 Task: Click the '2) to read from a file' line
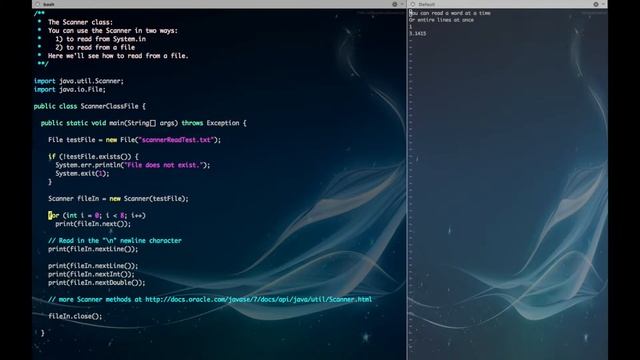95,47
